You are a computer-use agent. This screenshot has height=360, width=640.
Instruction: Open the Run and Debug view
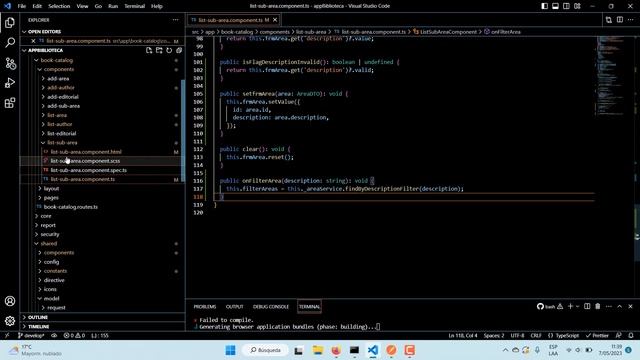(10, 83)
